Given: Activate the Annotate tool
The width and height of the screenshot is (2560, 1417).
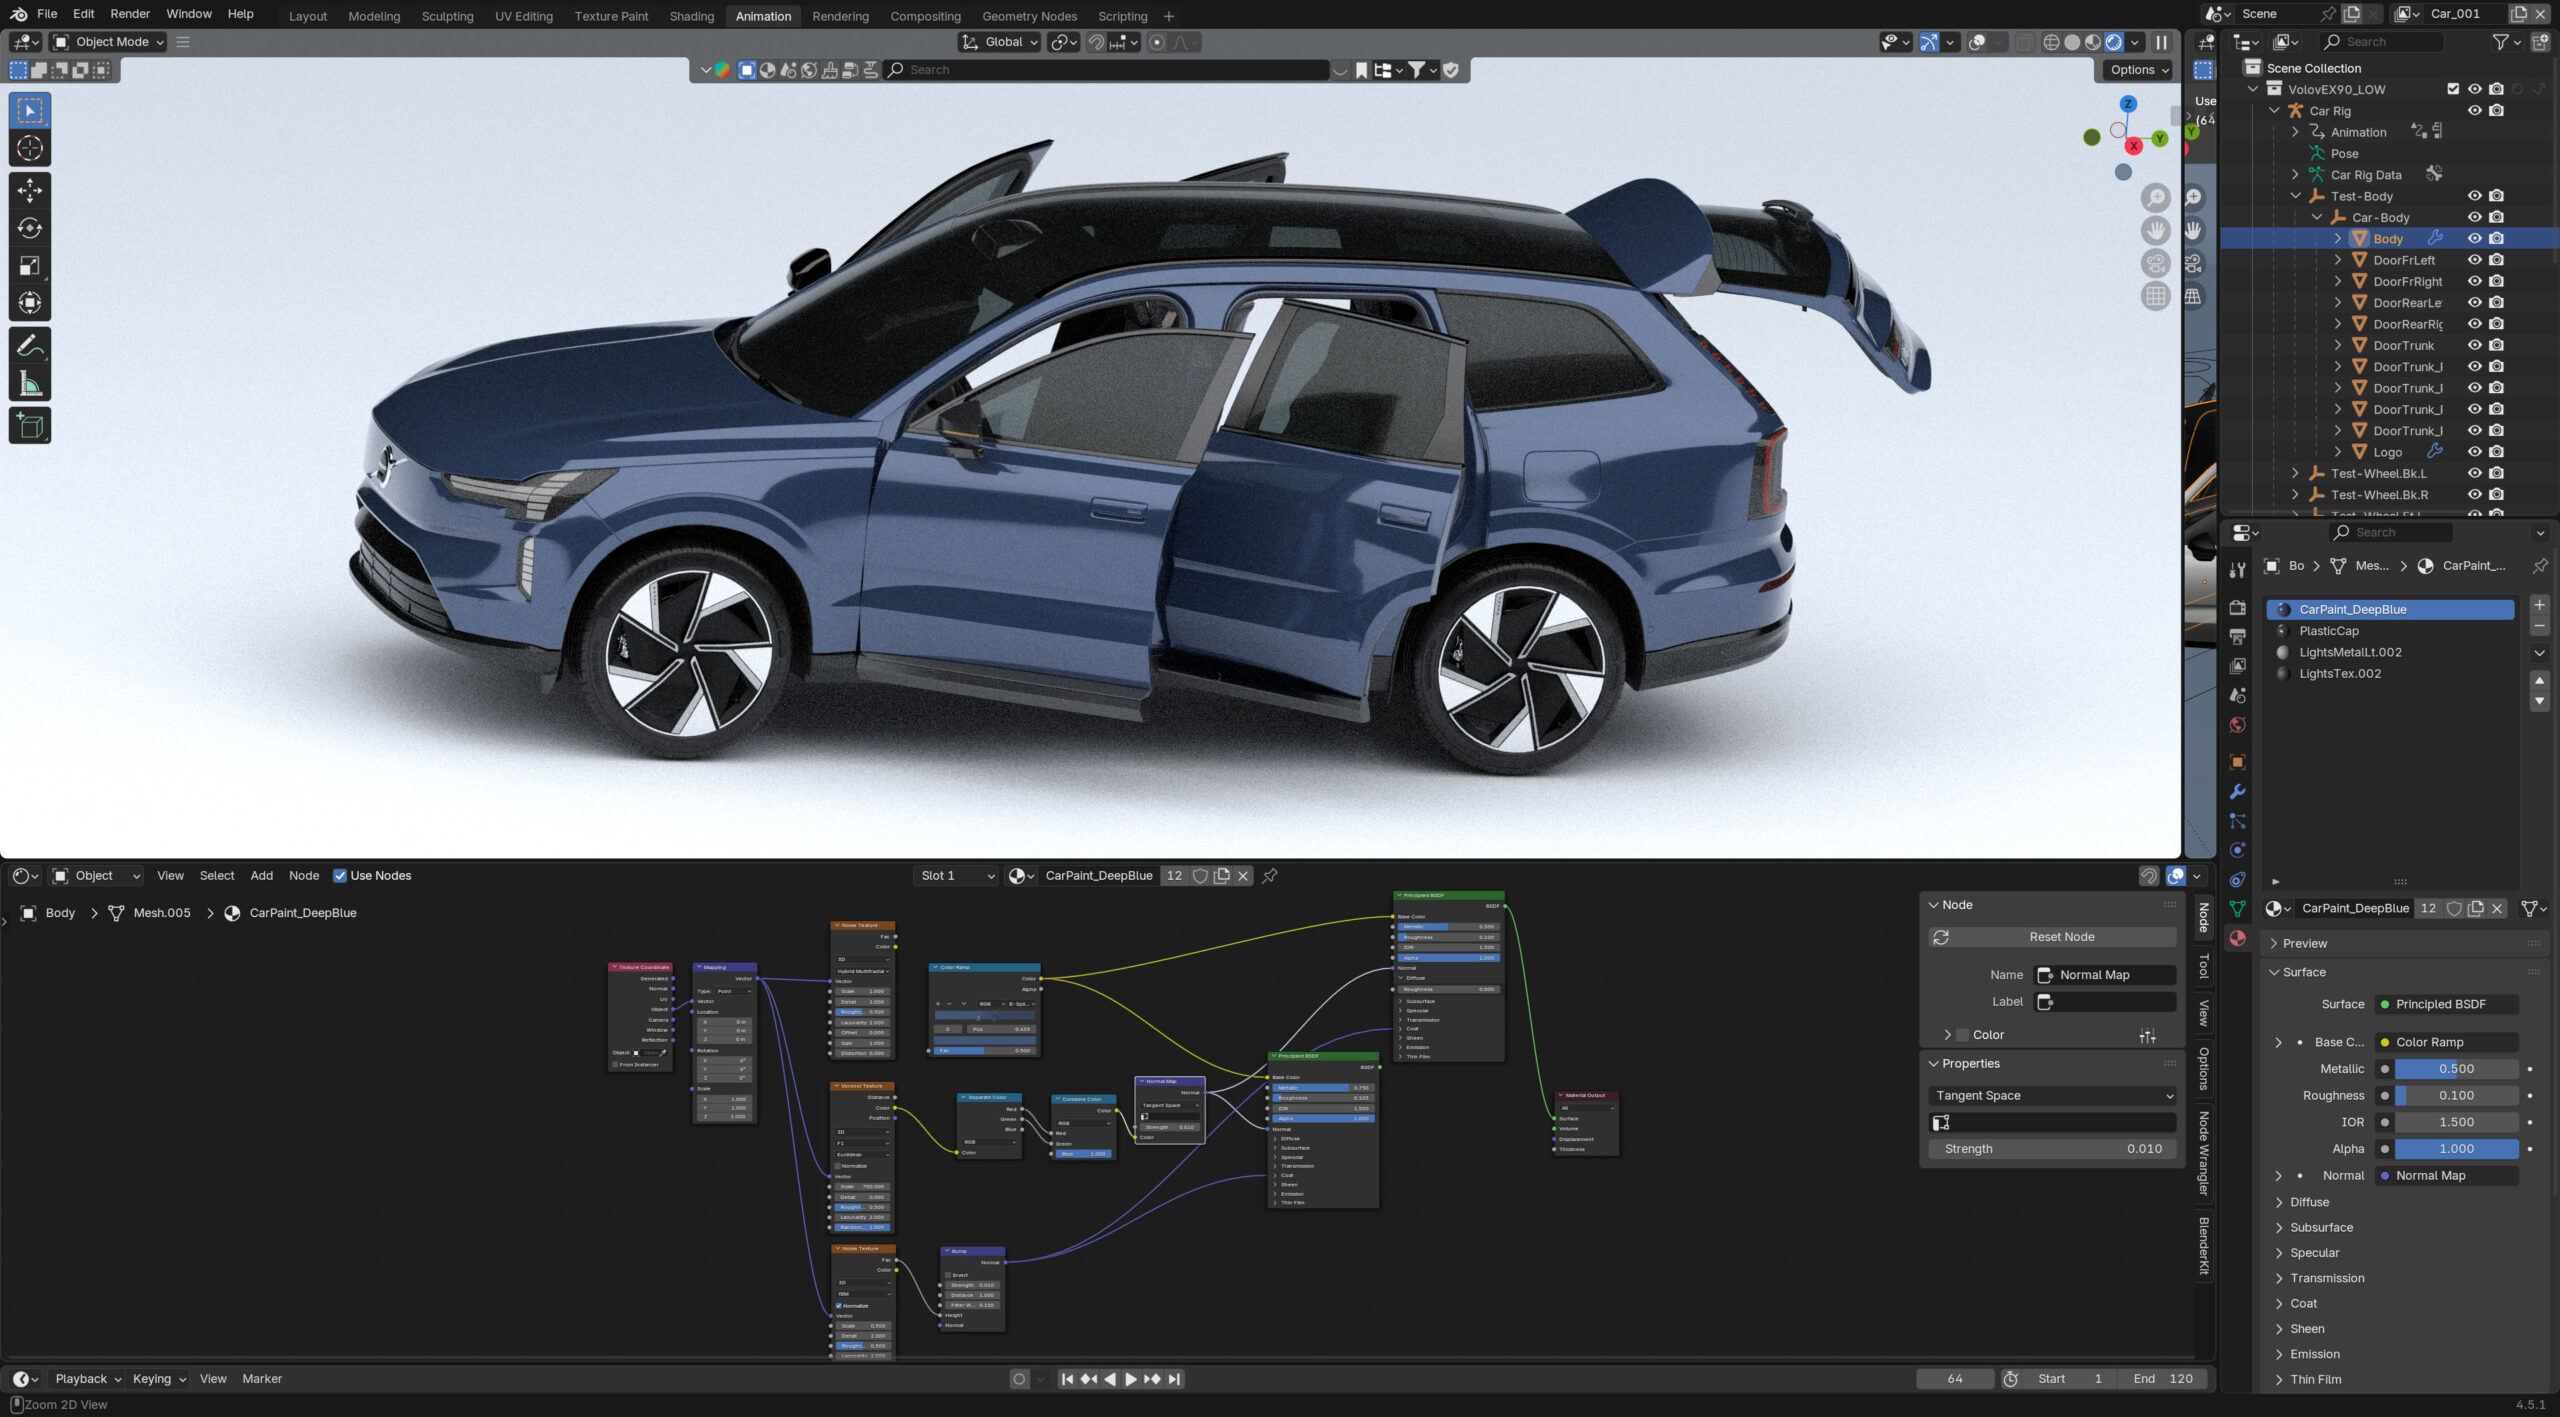Looking at the screenshot, I should 30,346.
